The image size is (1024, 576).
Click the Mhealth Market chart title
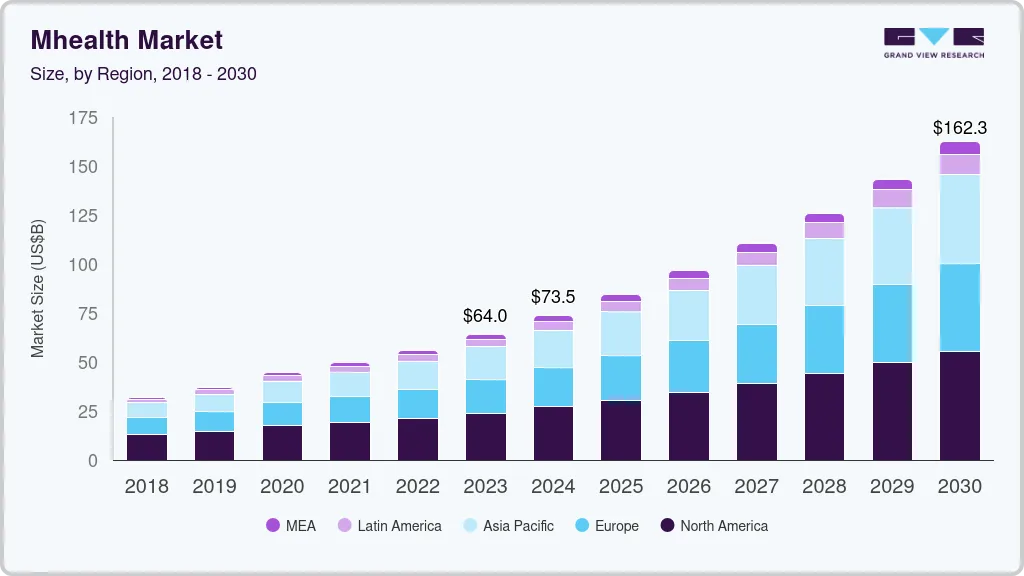[126, 40]
